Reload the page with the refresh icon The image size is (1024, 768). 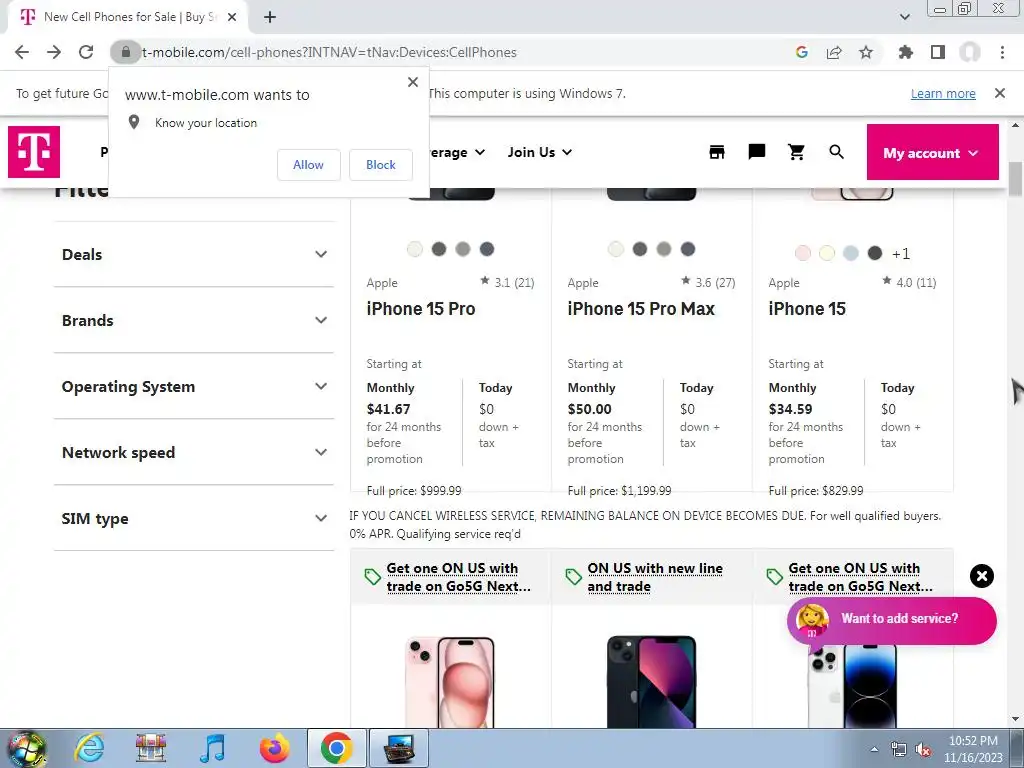(x=86, y=52)
